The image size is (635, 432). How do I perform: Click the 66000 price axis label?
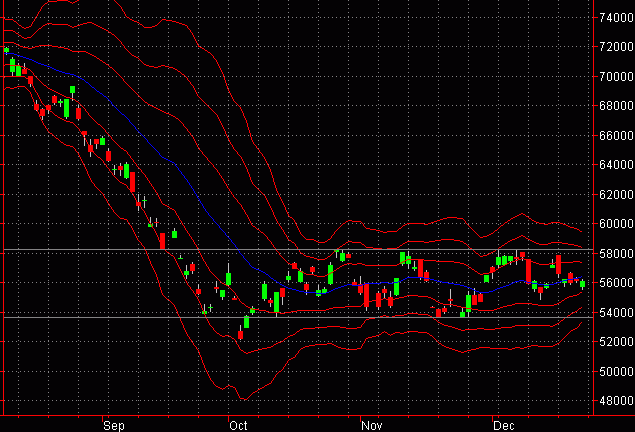pos(616,135)
